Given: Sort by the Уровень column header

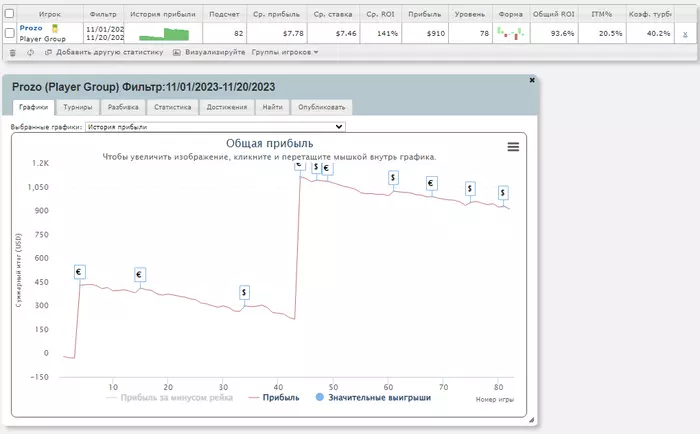Looking at the screenshot, I should 470,14.
